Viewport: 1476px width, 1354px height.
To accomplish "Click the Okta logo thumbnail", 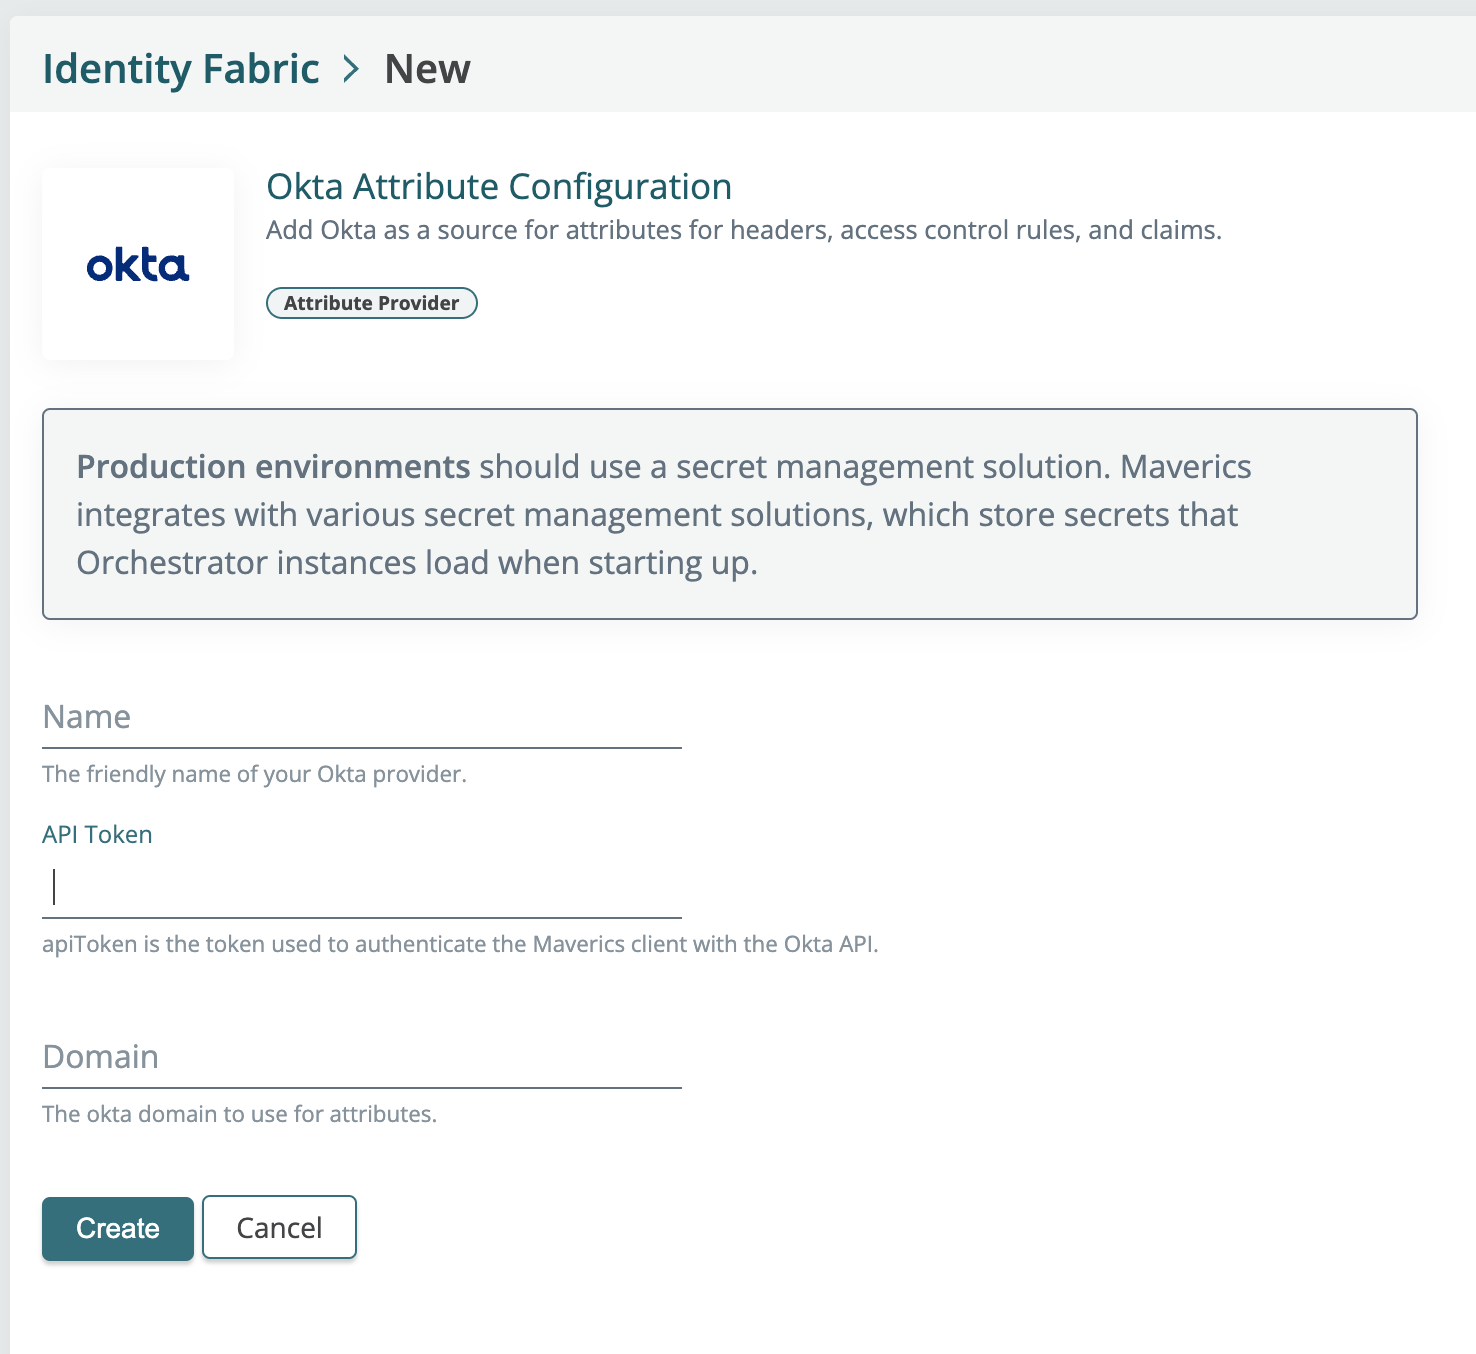I will (x=138, y=264).
